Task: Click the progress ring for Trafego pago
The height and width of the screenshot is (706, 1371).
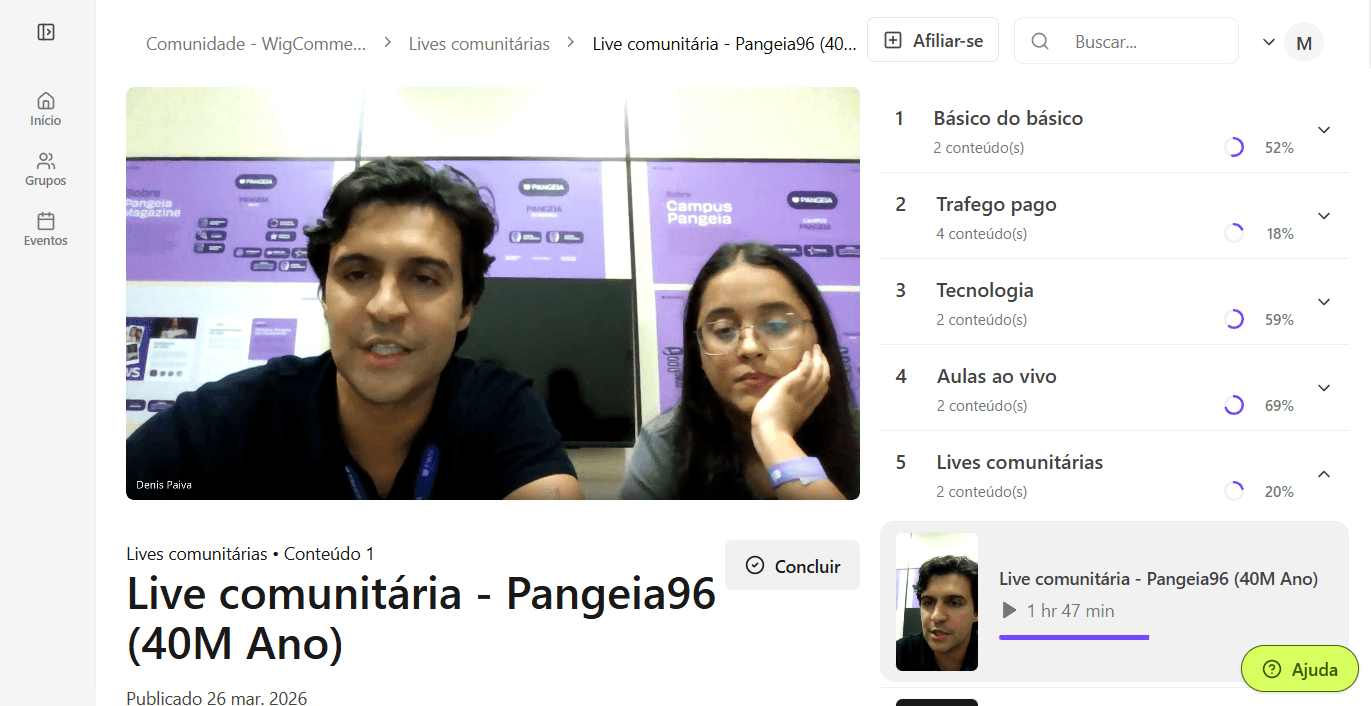Action: click(1234, 233)
